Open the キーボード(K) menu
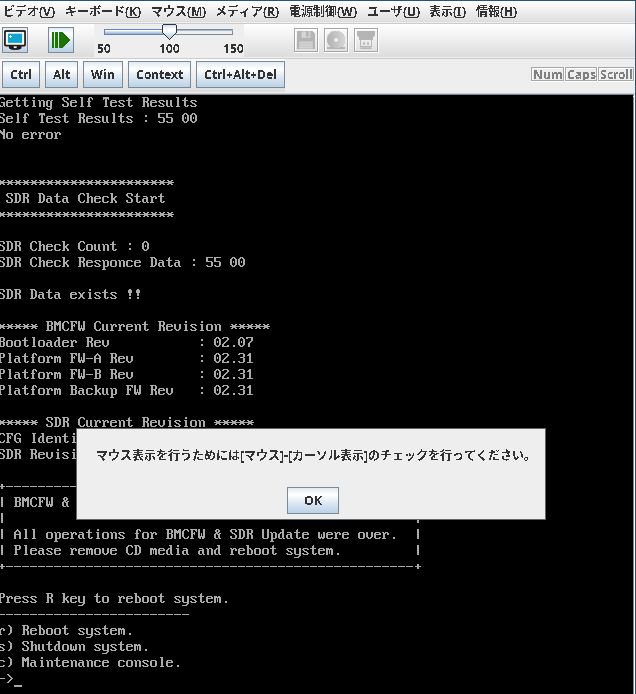The height and width of the screenshot is (694, 636). click(103, 12)
